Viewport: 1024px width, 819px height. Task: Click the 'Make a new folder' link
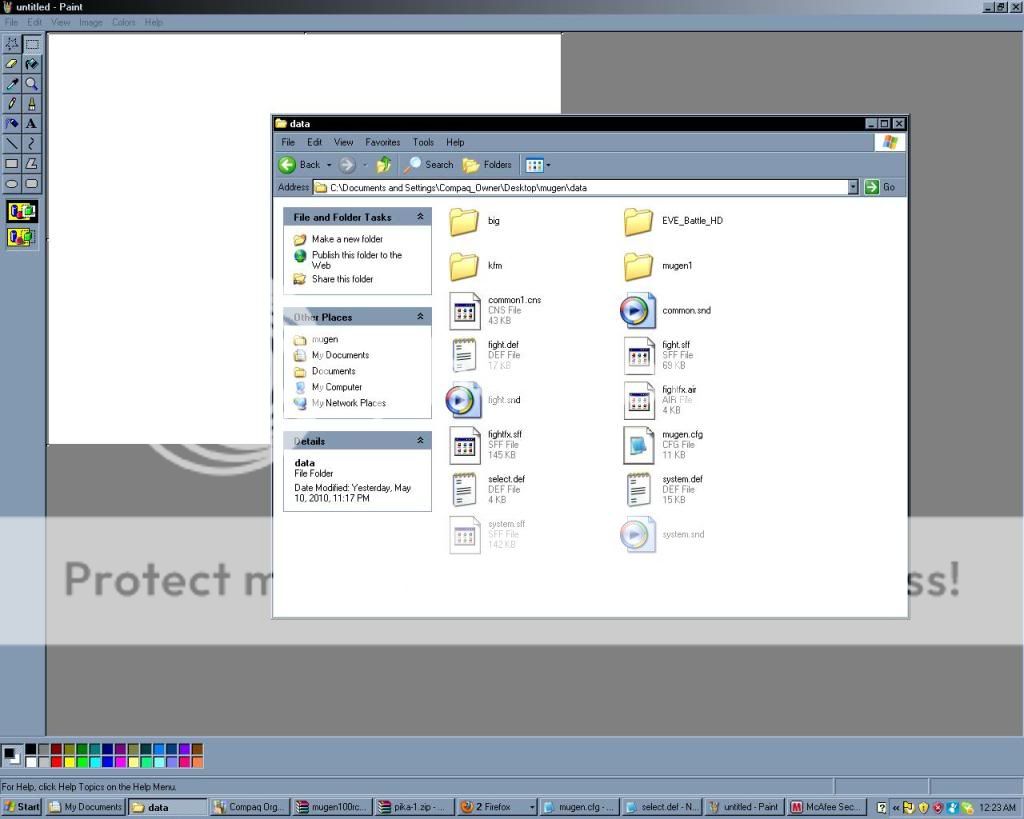coord(347,239)
